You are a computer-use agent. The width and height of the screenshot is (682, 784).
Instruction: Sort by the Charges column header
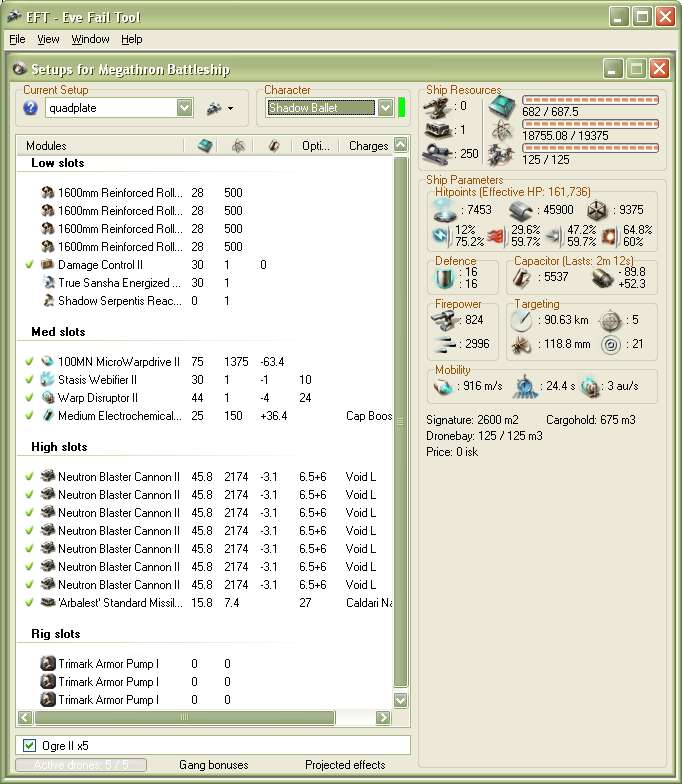point(366,146)
